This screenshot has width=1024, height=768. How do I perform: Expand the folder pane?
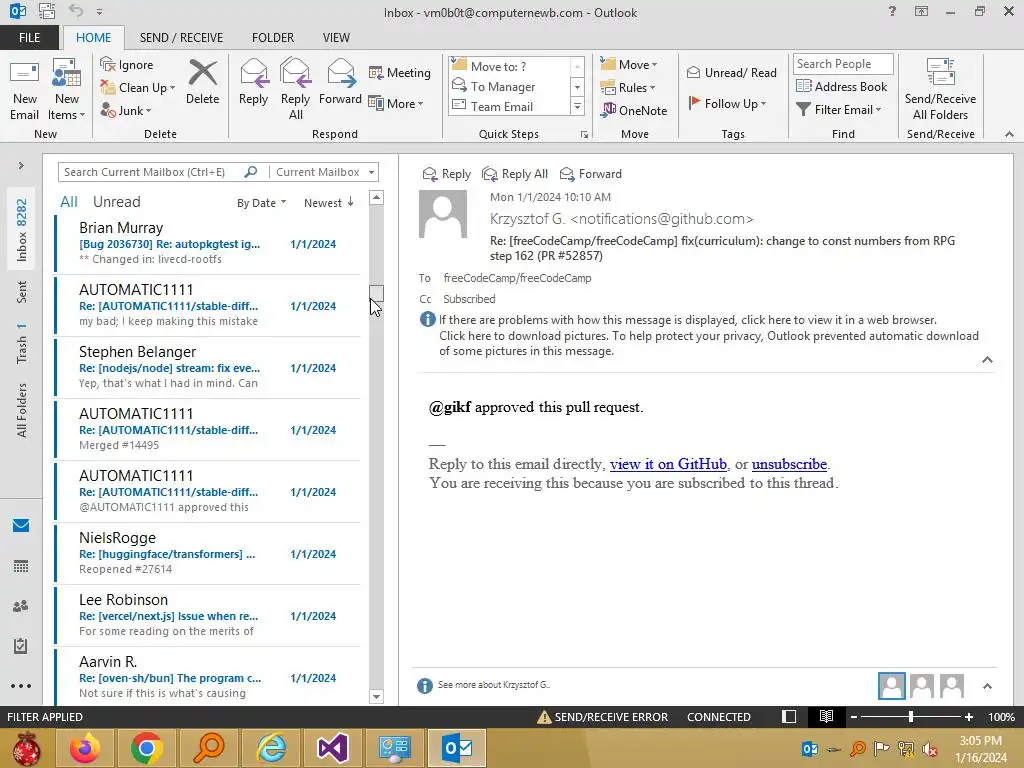tap(21, 166)
